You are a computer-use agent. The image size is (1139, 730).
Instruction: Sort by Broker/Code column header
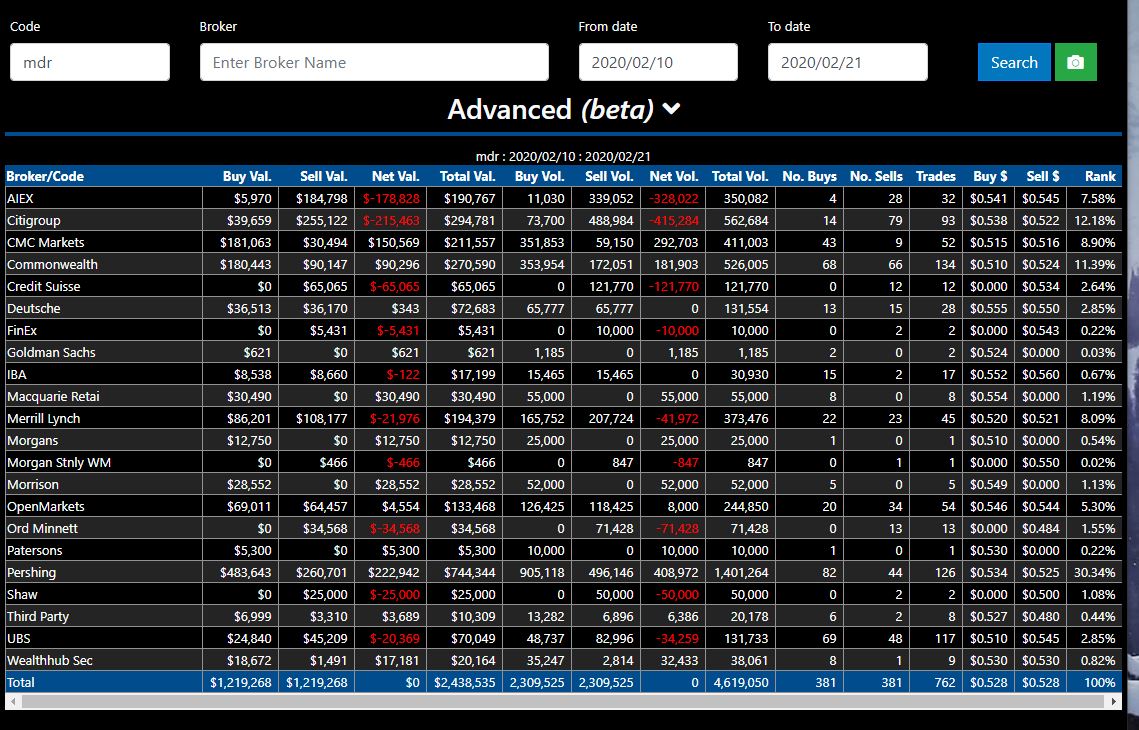(x=45, y=176)
